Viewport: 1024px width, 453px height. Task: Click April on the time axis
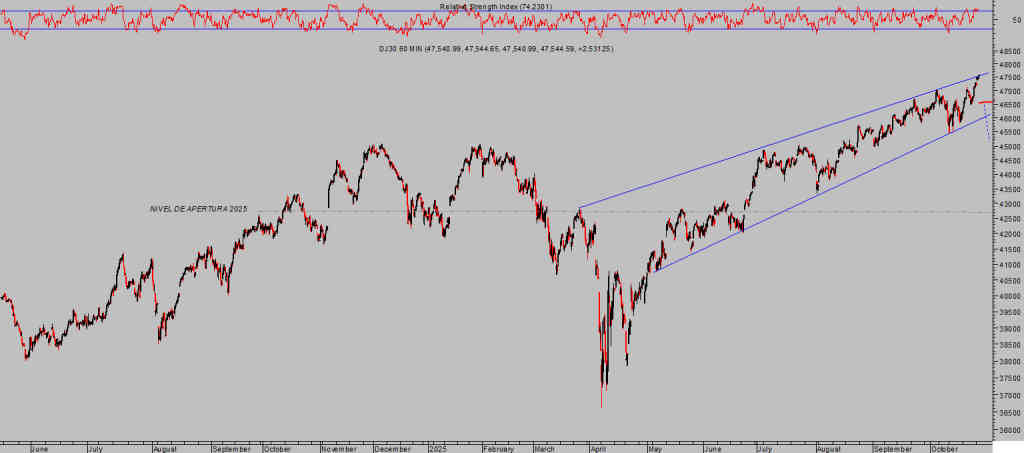coord(601,449)
